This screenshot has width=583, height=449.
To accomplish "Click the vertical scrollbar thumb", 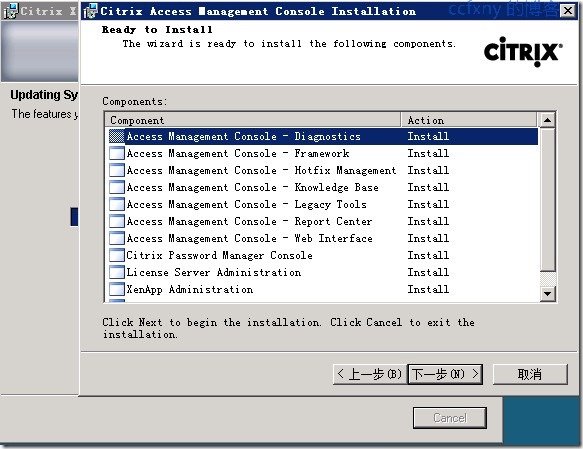I will (547, 200).
